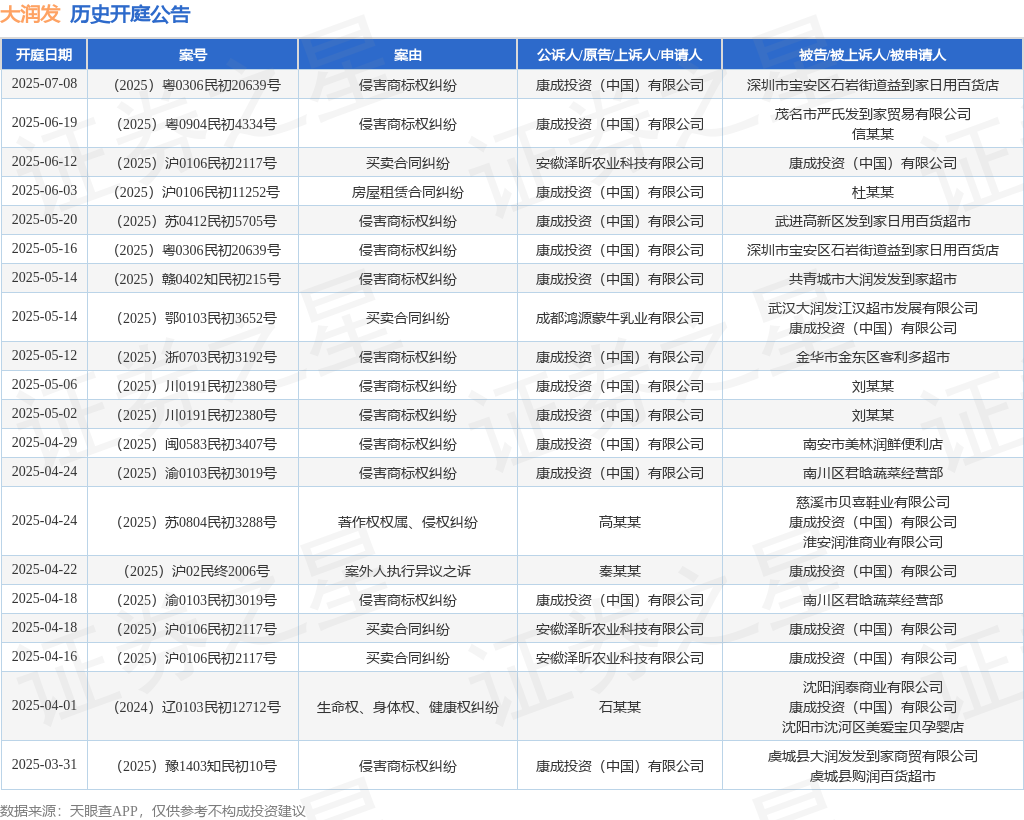Screen dimensions: 1024x820
Task: Select the date cell 2025-05-12
Action: pos(44,356)
